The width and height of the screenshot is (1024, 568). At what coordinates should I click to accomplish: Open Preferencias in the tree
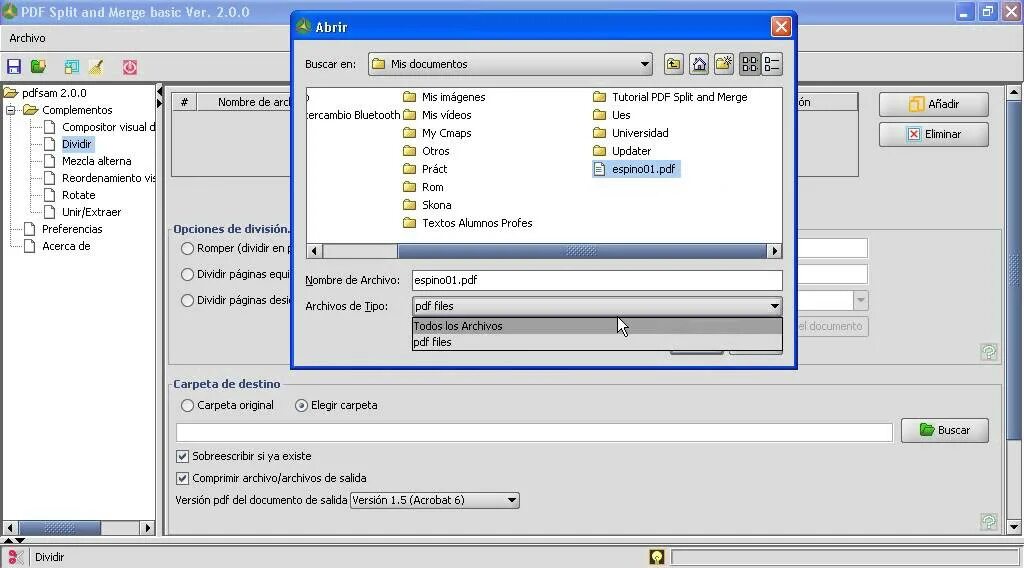click(x=72, y=229)
